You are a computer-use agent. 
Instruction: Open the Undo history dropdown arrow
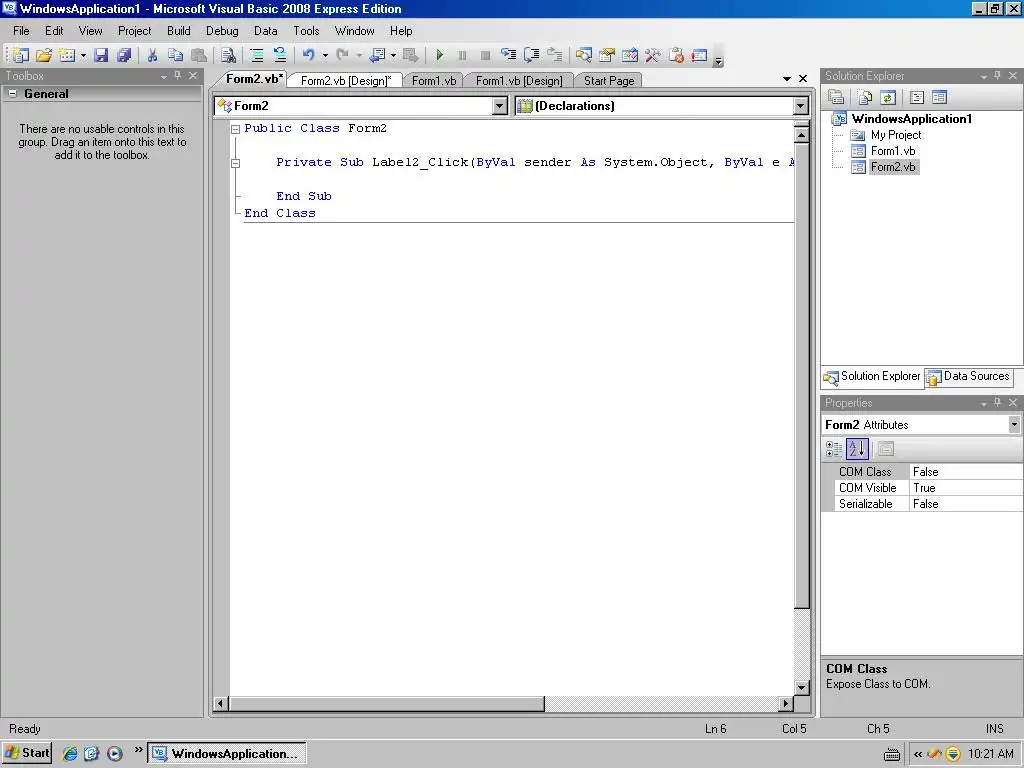click(325, 56)
